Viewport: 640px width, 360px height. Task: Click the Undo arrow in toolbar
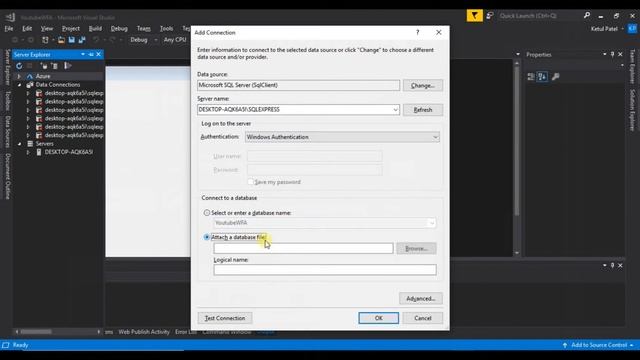point(96,40)
